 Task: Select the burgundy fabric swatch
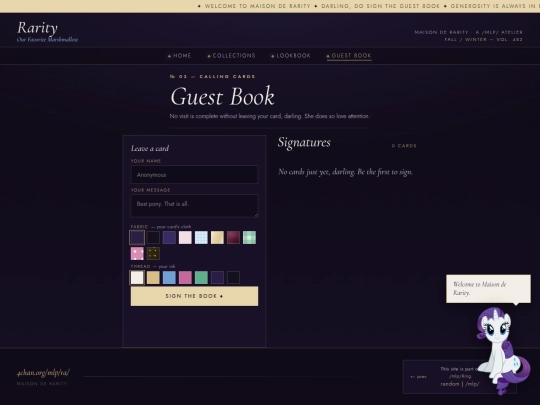pyautogui.click(x=233, y=238)
